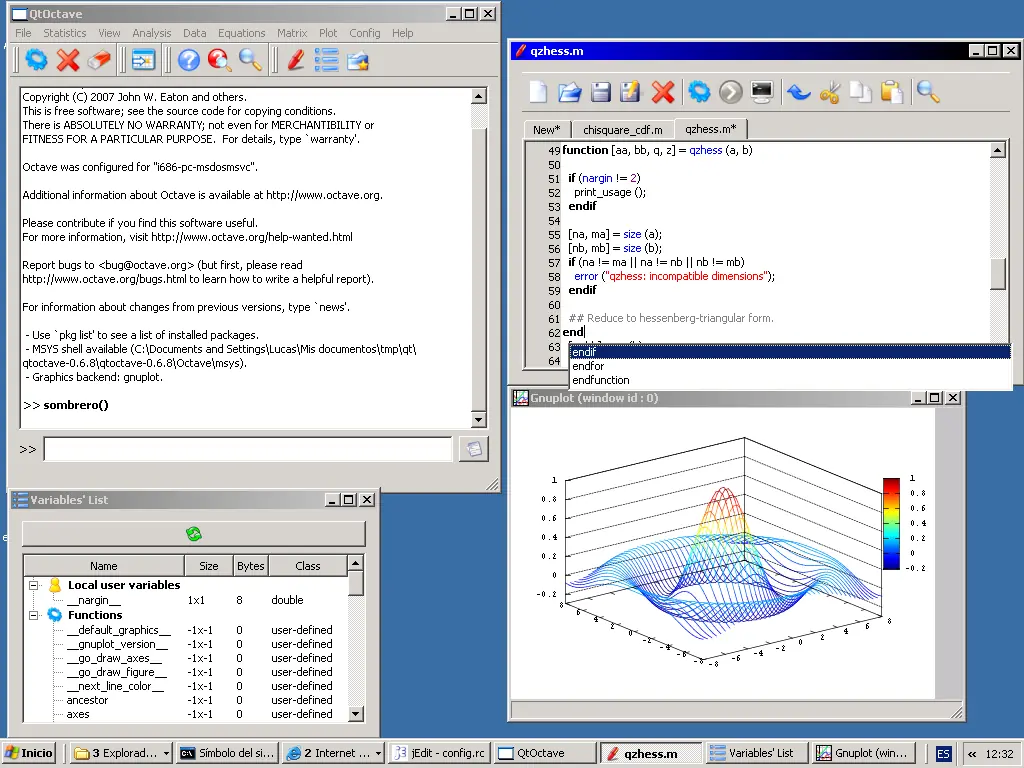Expand hidden tray icons with the double chevron
The image size is (1024, 768).
(972, 754)
